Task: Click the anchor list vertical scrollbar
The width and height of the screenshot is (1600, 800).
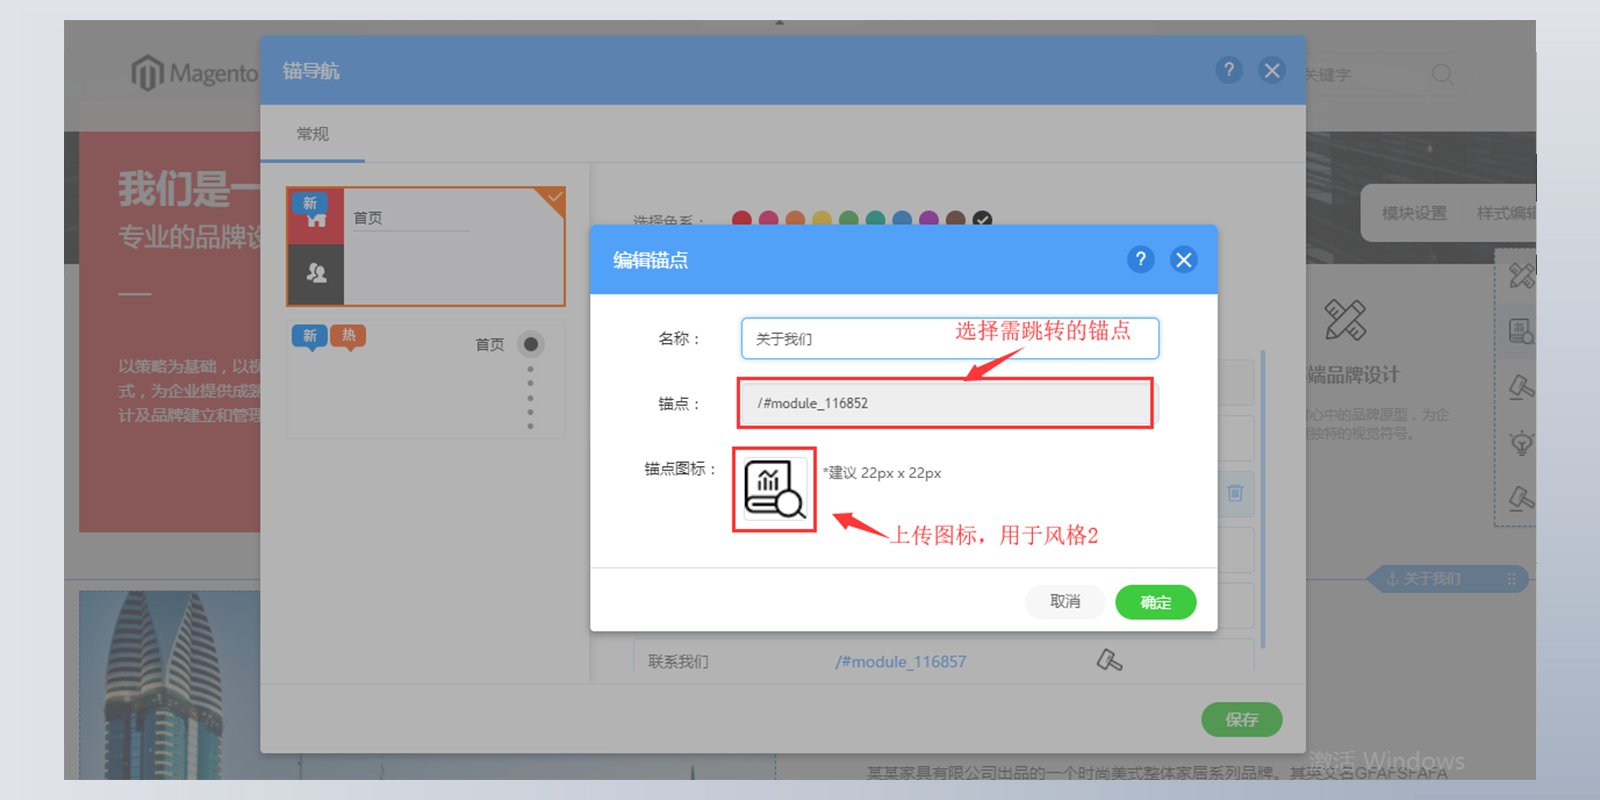Action: point(1263,500)
